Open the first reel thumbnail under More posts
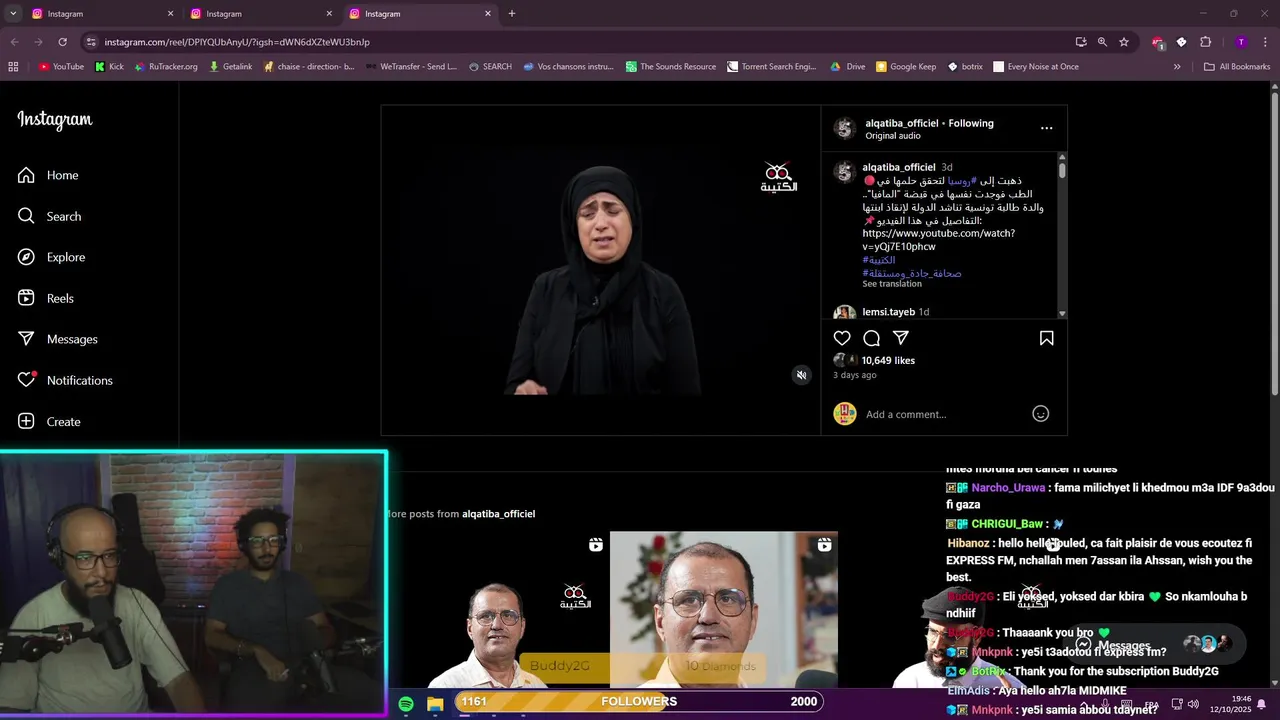The height and width of the screenshot is (720, 1280). pyautogui.click(x=495, y=610)
